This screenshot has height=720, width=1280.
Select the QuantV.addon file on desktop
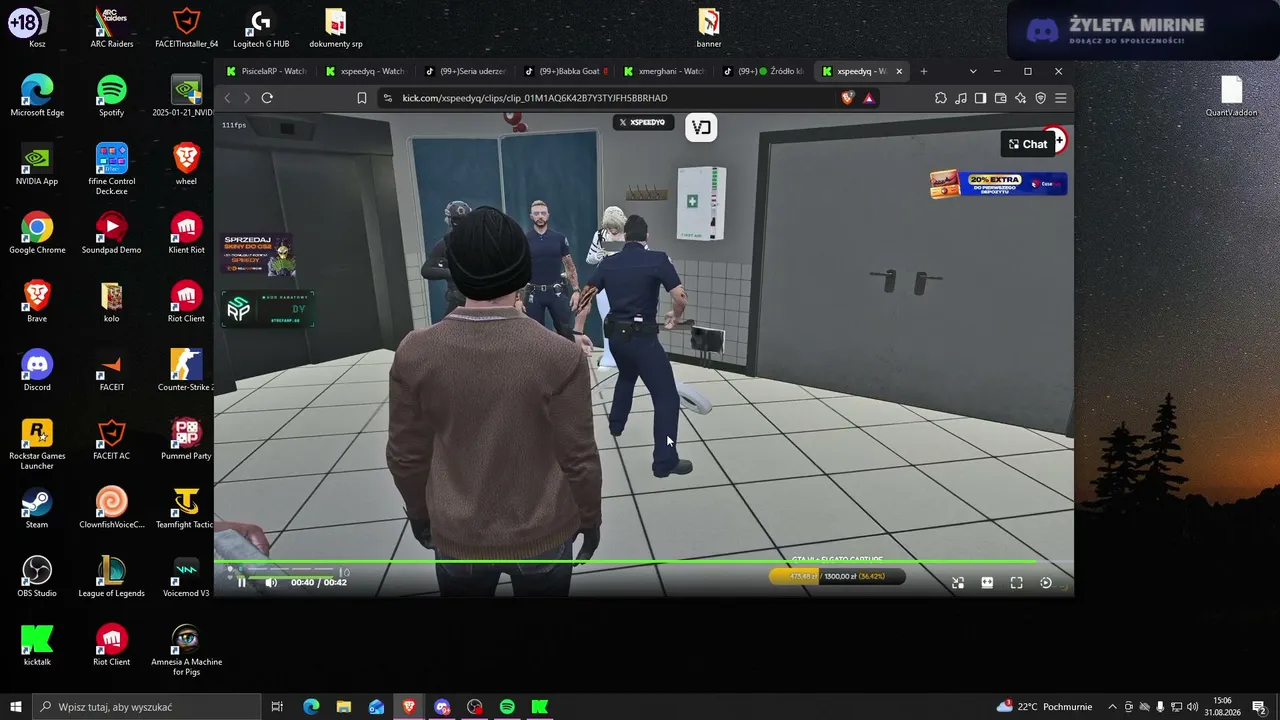[1231, 96]
